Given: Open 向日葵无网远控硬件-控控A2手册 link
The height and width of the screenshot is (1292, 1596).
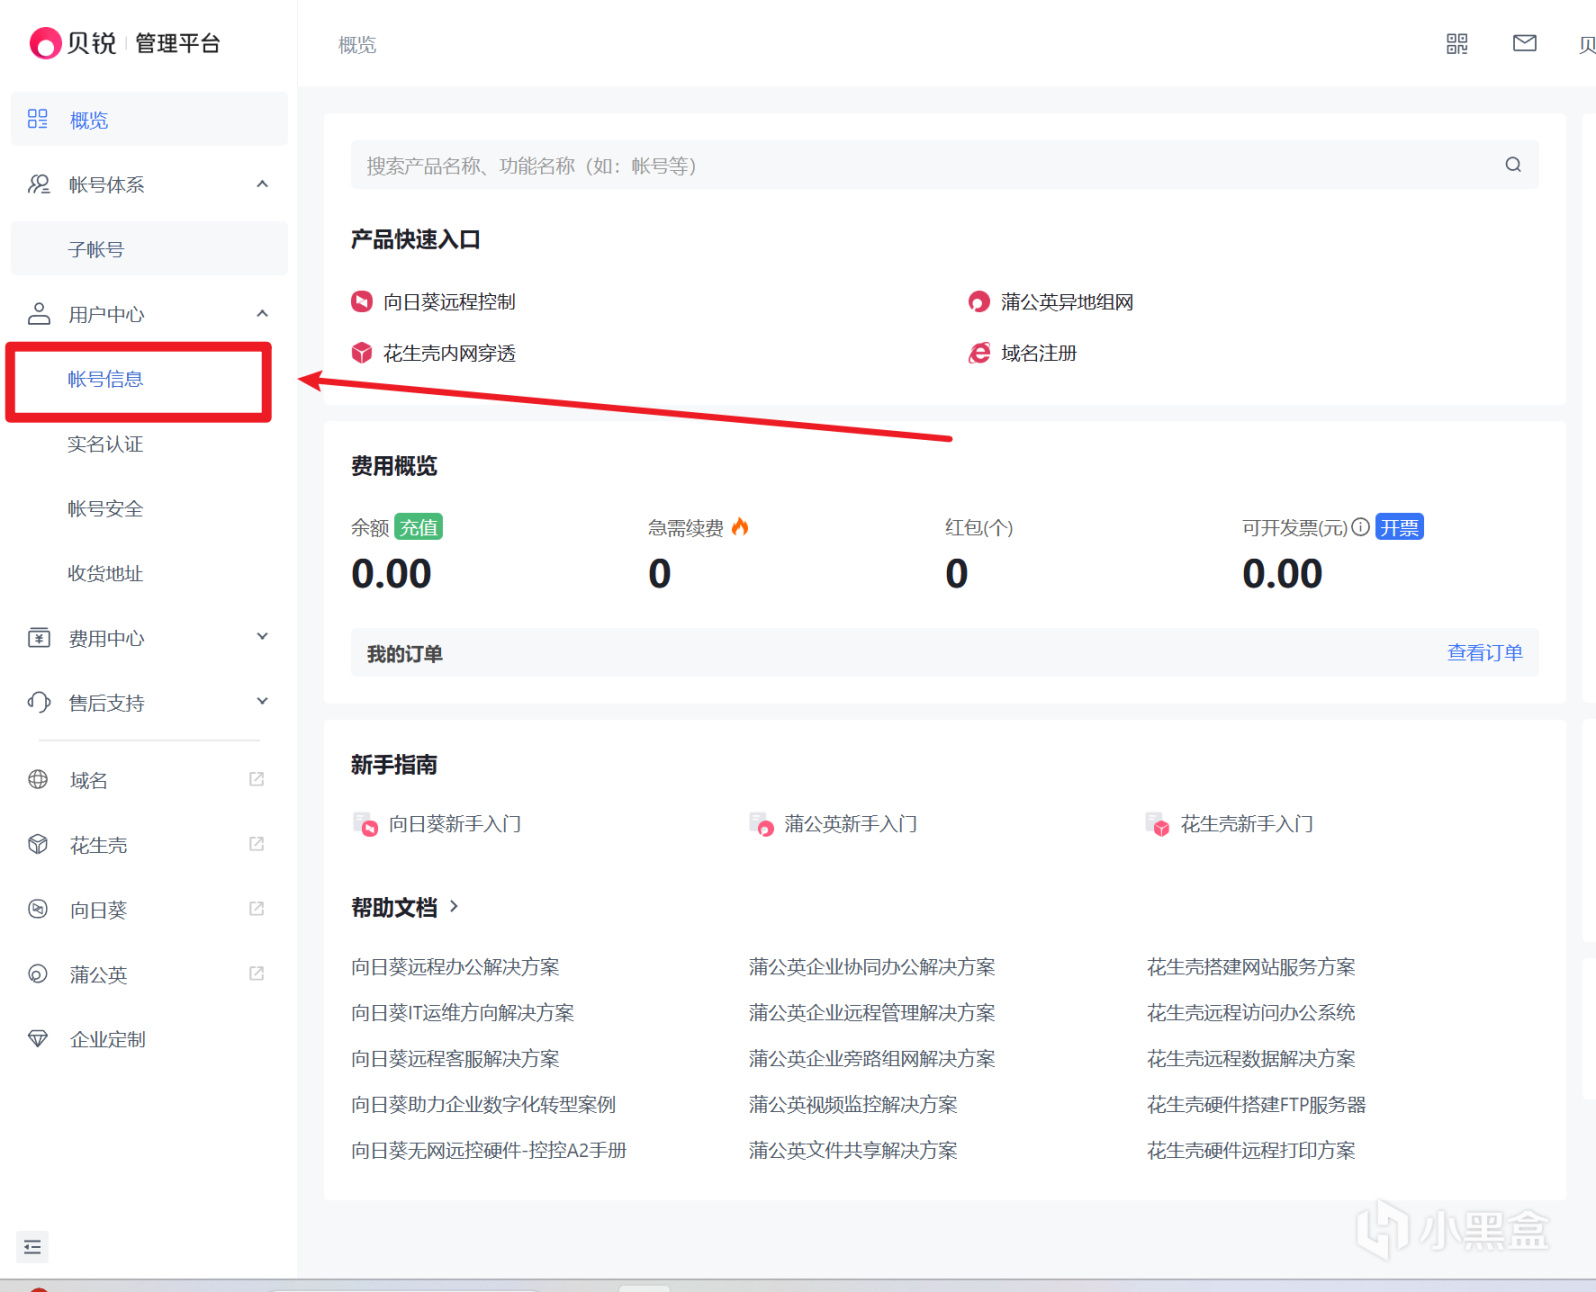Looking at the screenshot, I should click(x=489, y=1151).
